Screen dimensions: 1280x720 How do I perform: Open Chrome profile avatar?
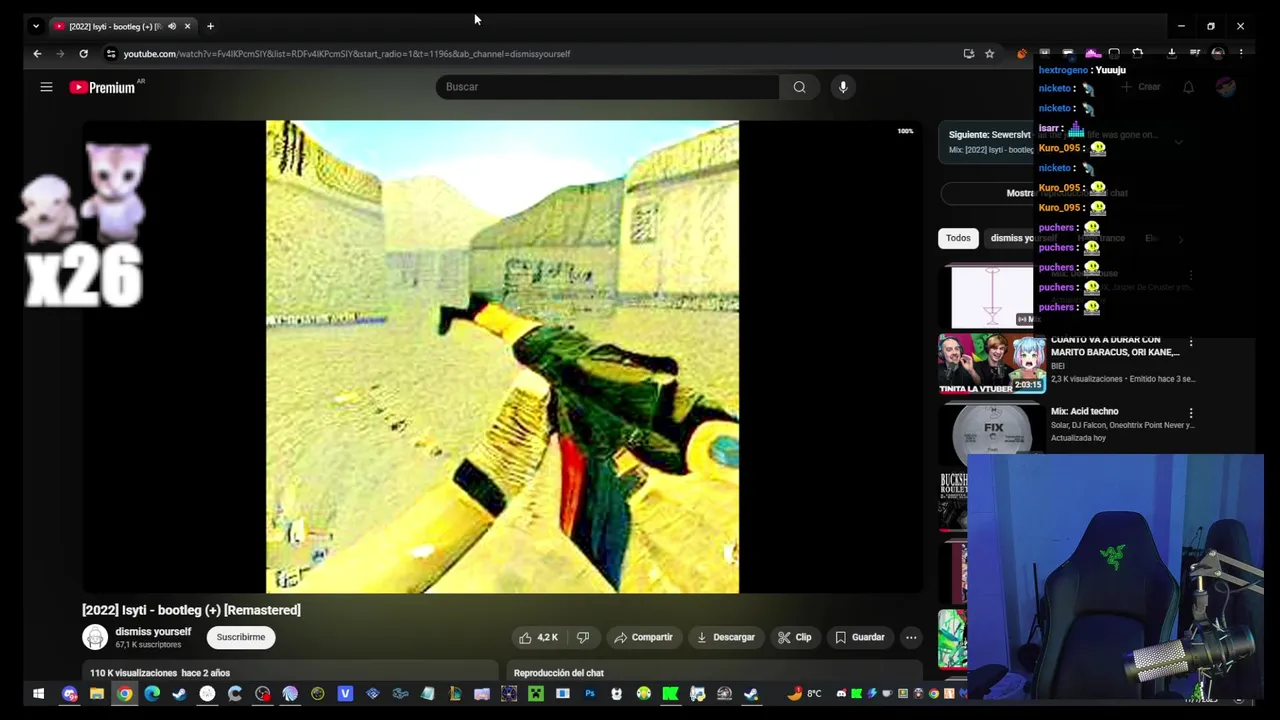point(1218,53)
